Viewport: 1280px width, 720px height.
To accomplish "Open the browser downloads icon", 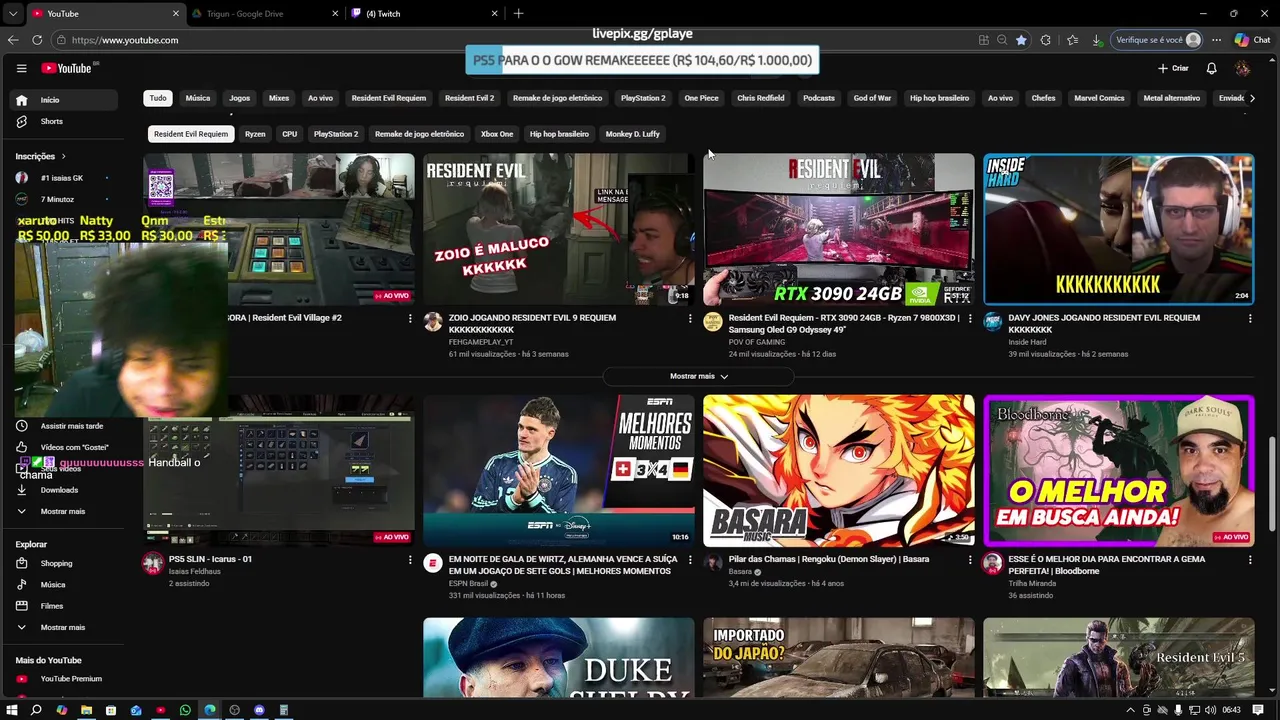I will 1097,40.
